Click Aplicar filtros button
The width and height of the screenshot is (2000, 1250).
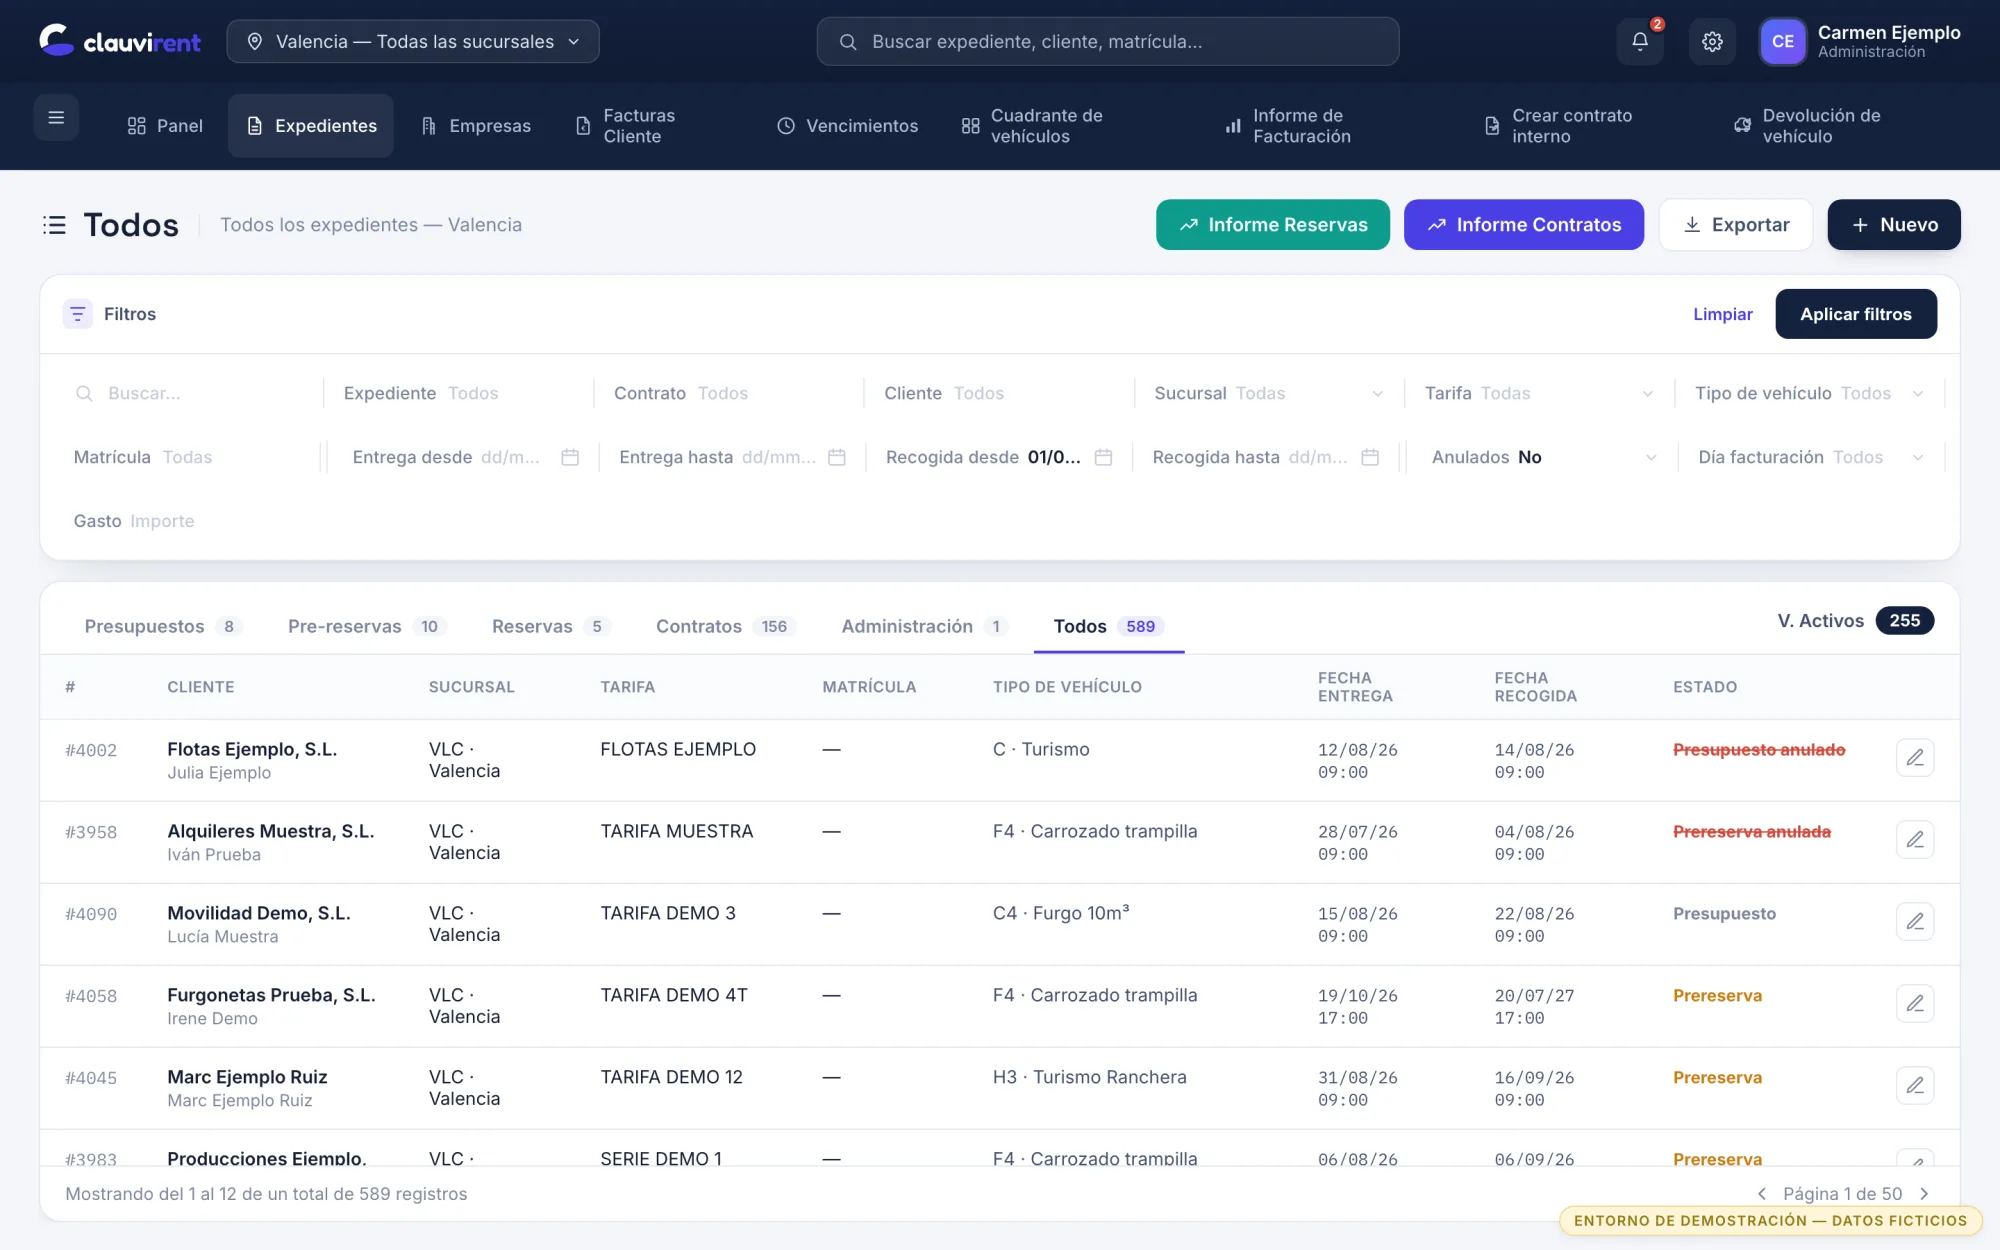(x=1856, y=314)
